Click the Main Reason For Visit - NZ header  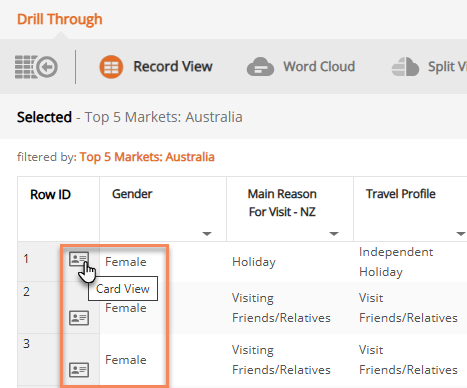tap(282, 203)
